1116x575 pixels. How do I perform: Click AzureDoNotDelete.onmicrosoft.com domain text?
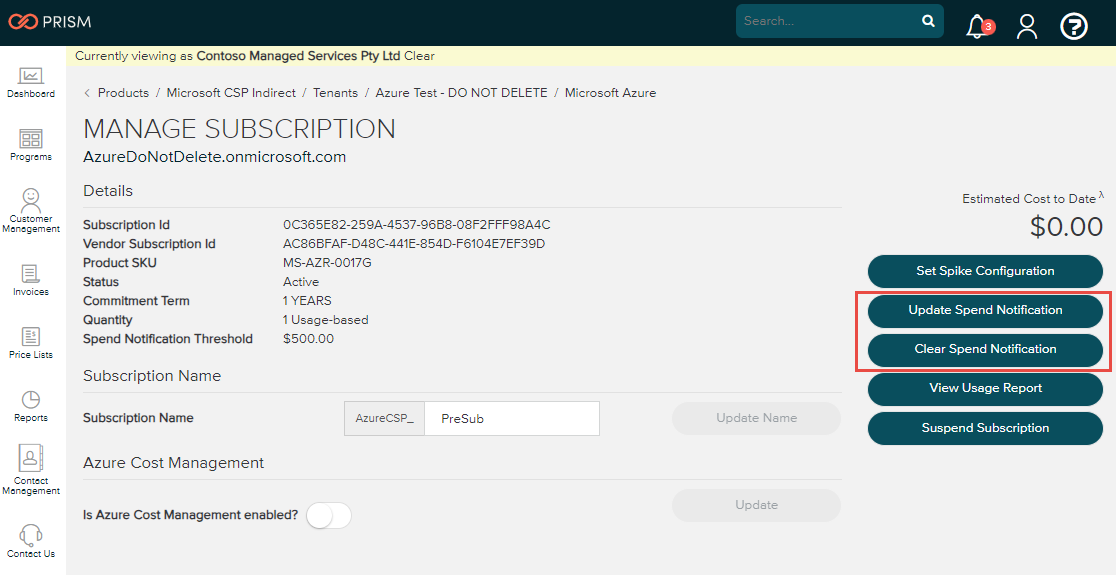[x=215, y=157]
